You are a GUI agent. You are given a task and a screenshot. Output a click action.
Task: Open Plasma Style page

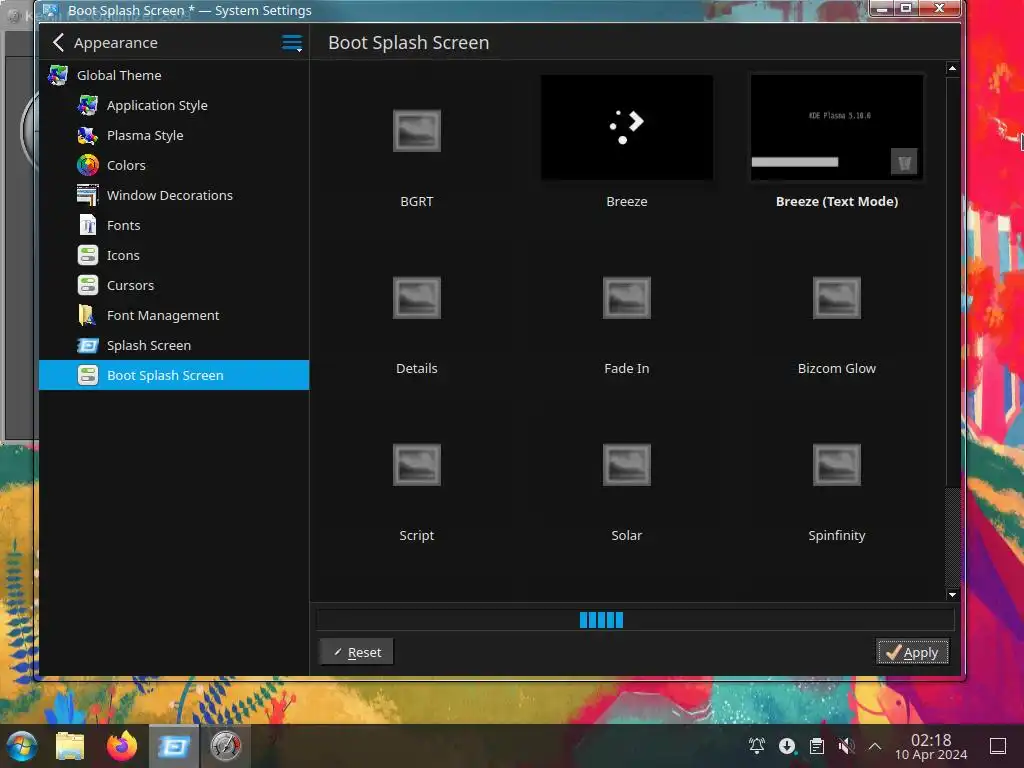coord(145,135)
